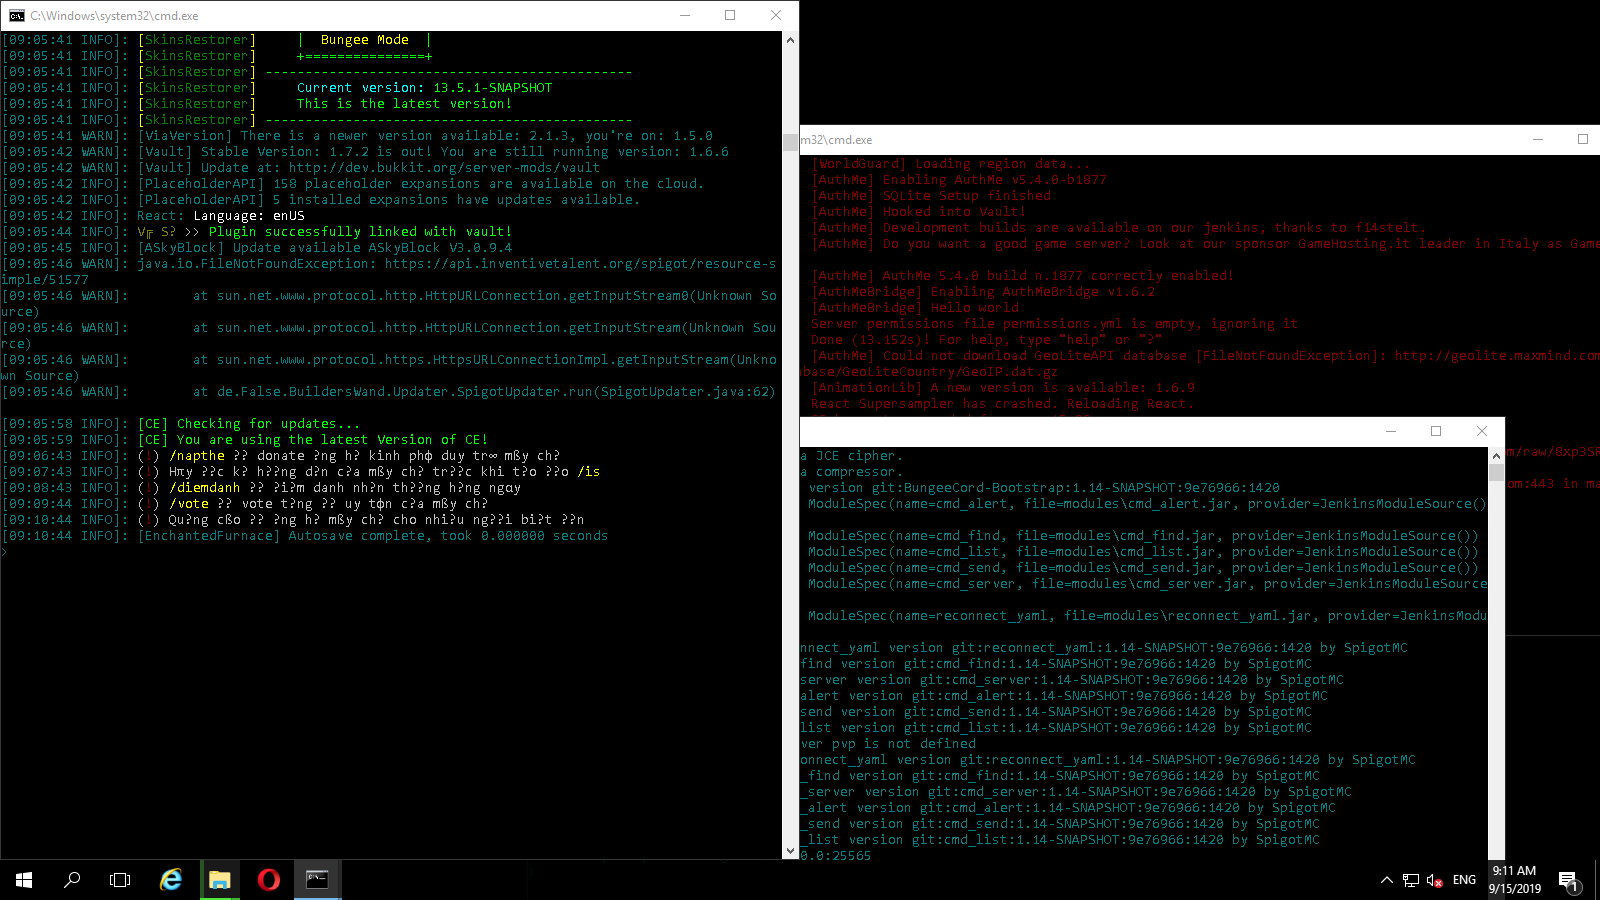
Task: Open Task View from the taskbar
Action: pos(120,880)
